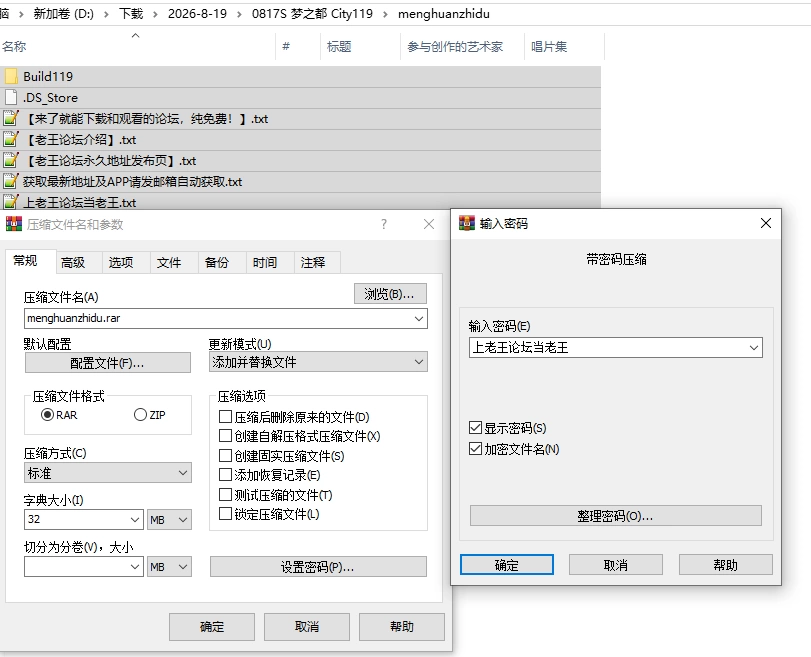Click the ? help icon in 压缩文件名和参数 dialog
The image size is (811, 657).
384,224
